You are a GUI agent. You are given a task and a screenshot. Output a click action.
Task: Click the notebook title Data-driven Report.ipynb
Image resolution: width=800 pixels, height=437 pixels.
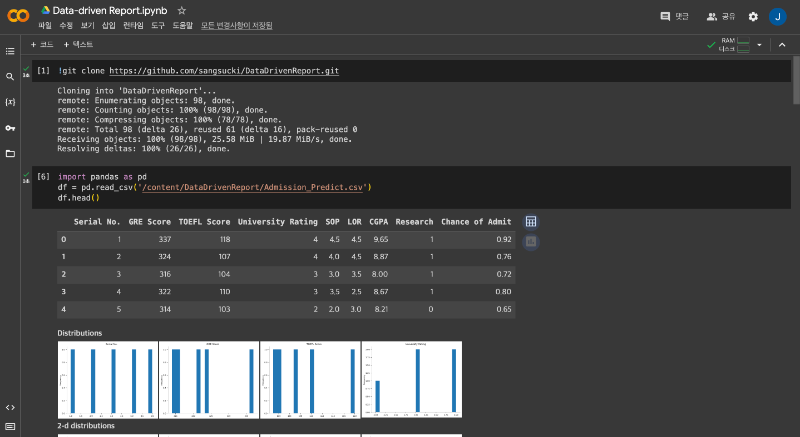pos(110,10)
